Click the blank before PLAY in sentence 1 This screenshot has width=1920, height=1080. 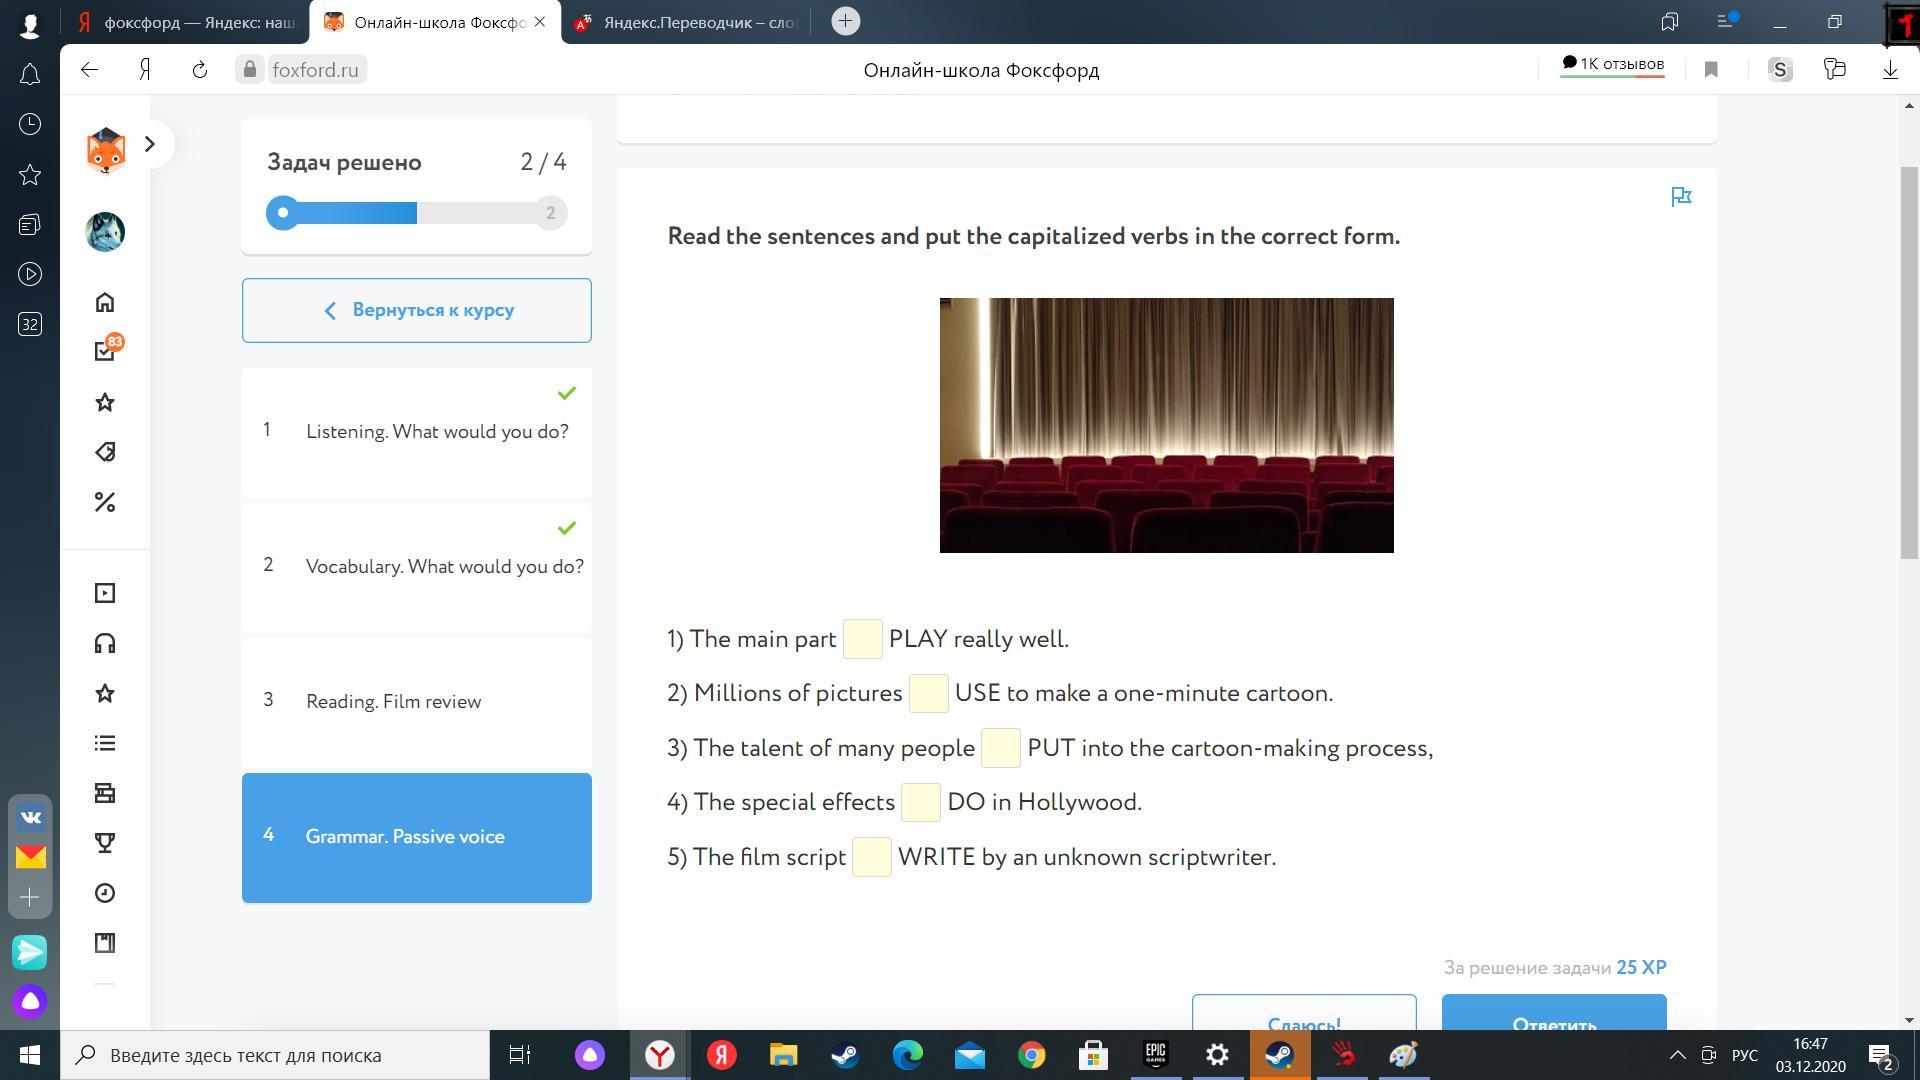tap(862, 640)
